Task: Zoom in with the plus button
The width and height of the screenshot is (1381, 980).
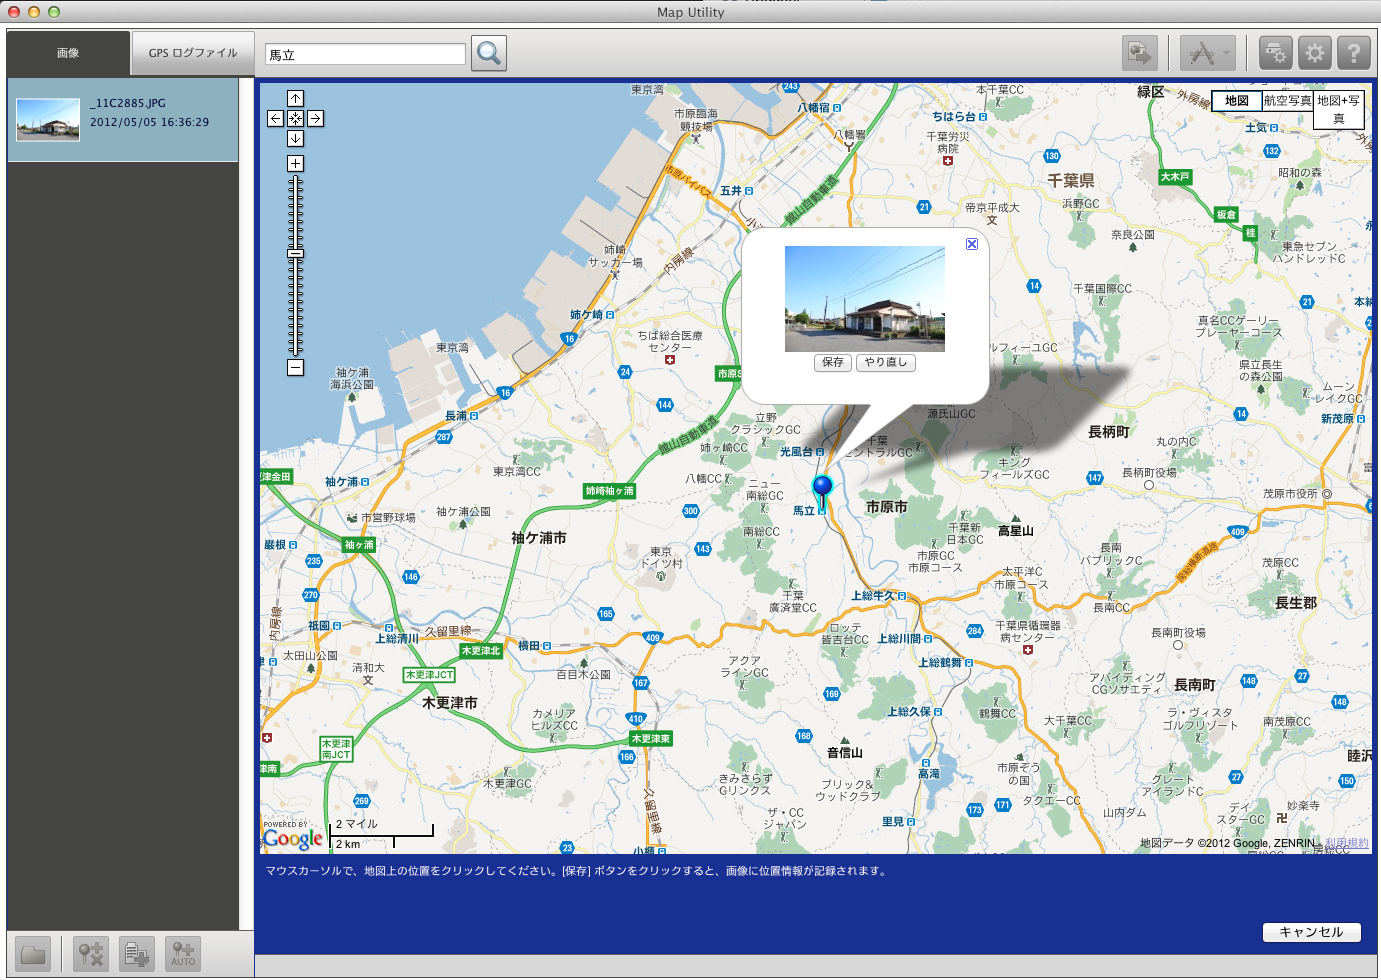Action: (295, 163)
